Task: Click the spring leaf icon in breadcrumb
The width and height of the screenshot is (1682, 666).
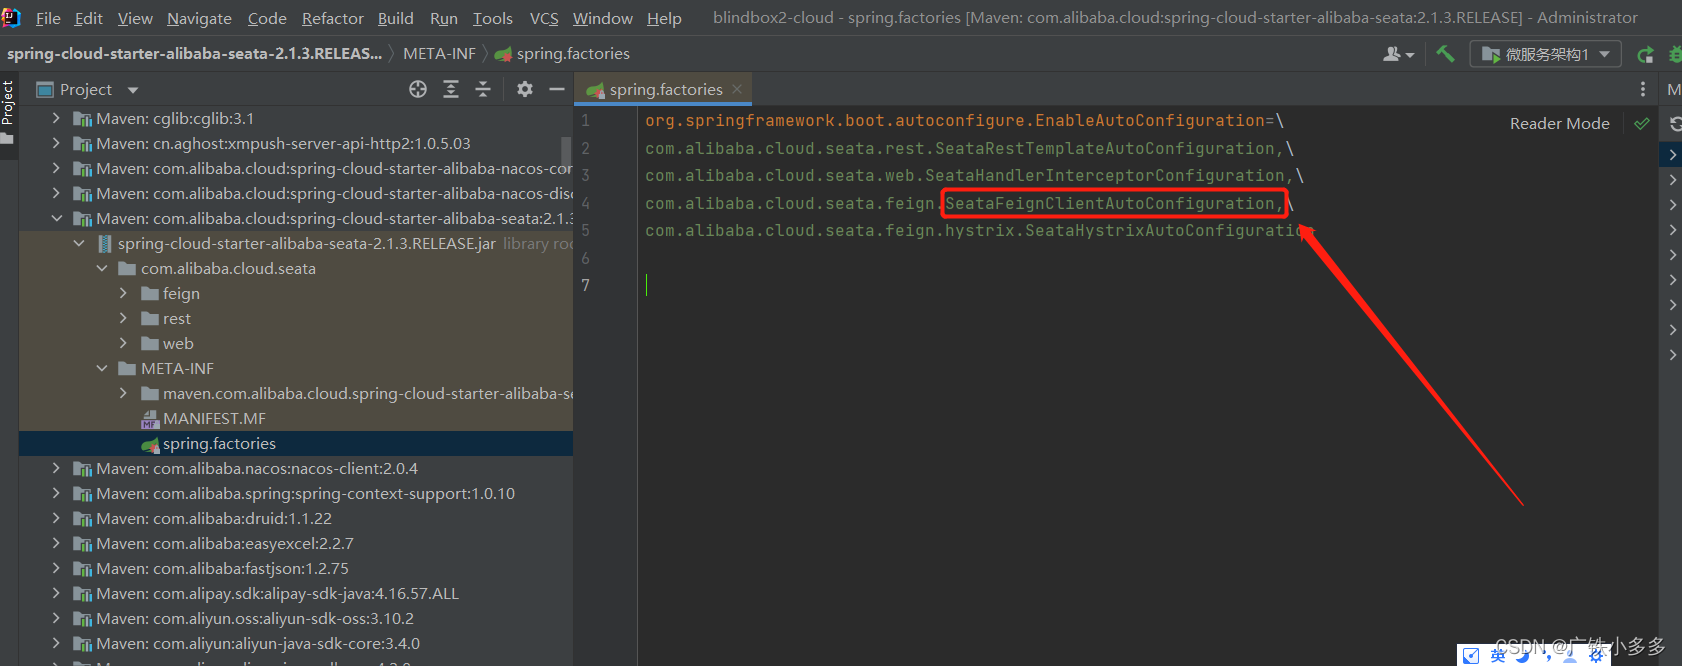Action: 503,54
